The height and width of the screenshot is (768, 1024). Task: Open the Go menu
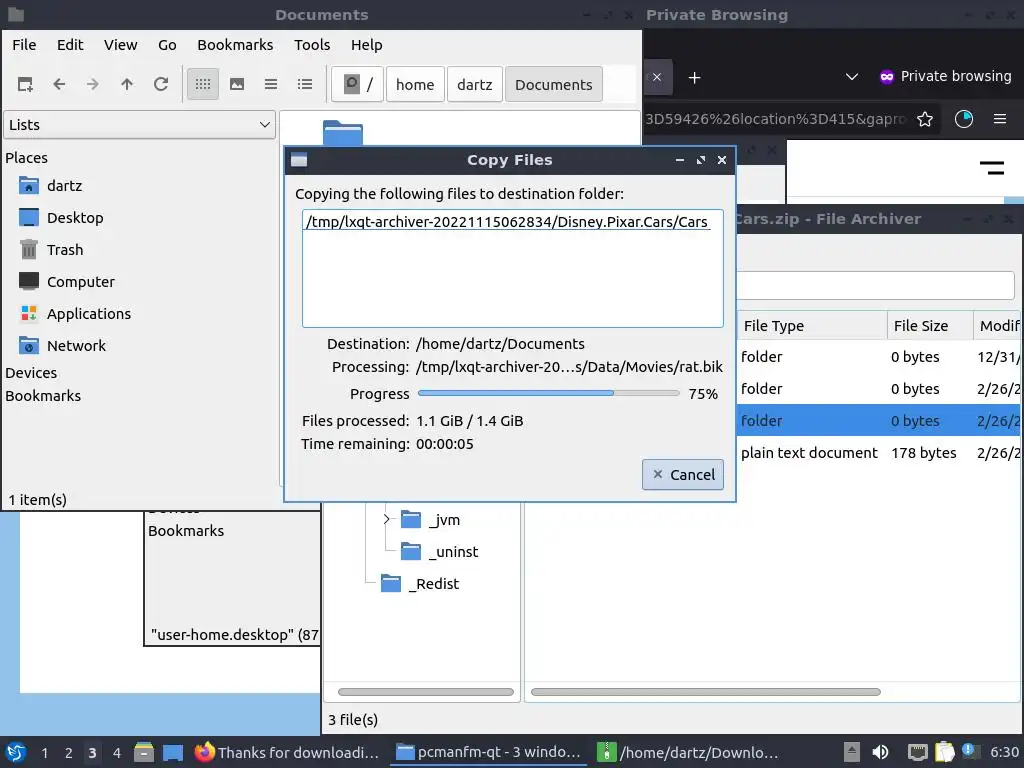[167, 45]
